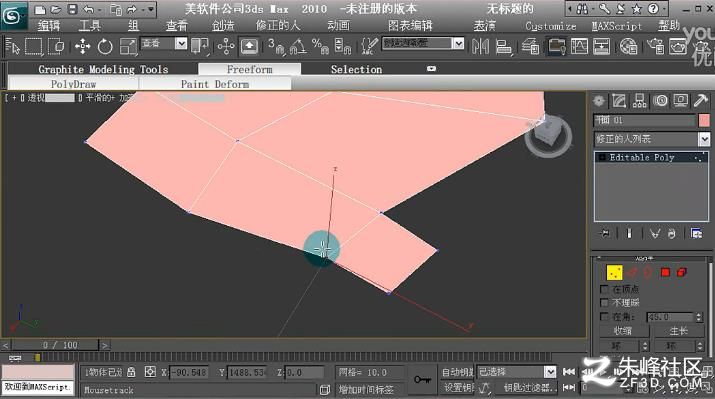Click the Align tool icon
This screenshot has width=715, height=399.
tap(503, 47)
